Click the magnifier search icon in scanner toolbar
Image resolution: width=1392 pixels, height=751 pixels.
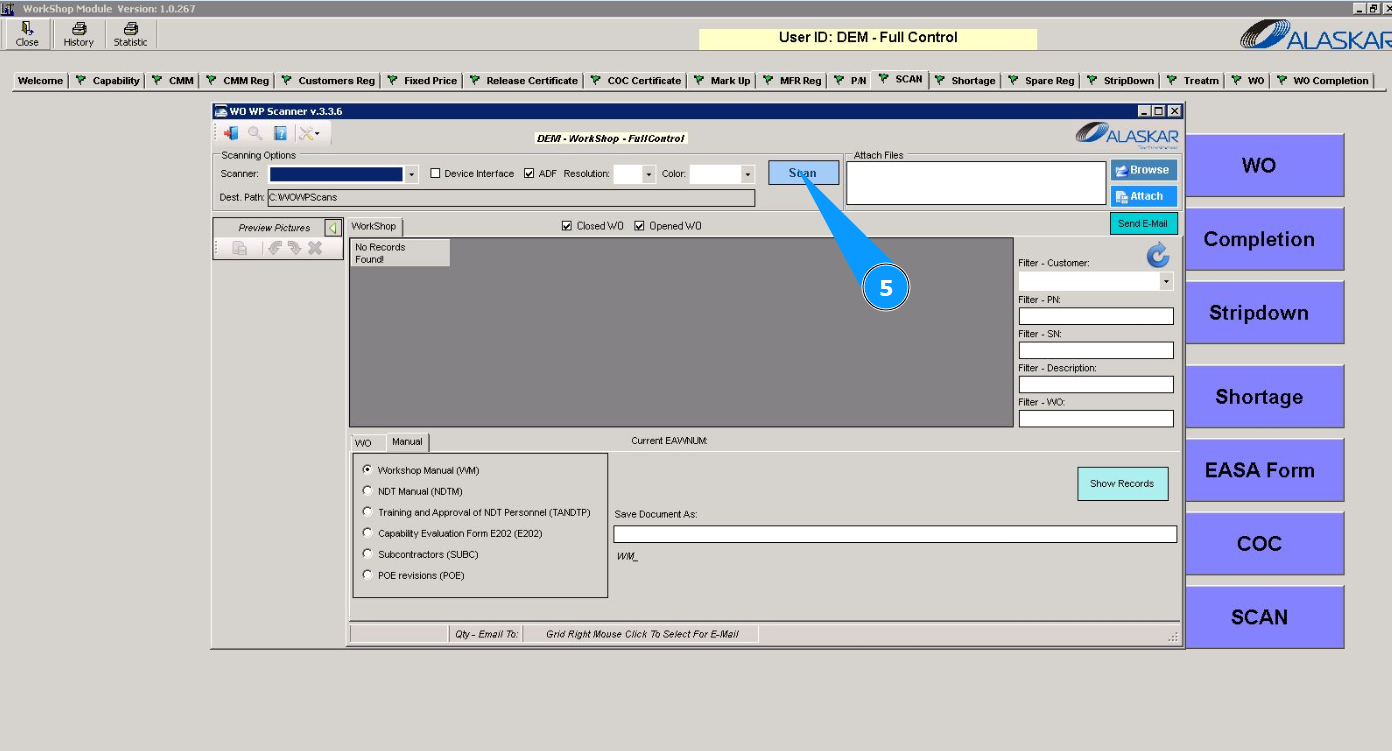tap(255, 133)
